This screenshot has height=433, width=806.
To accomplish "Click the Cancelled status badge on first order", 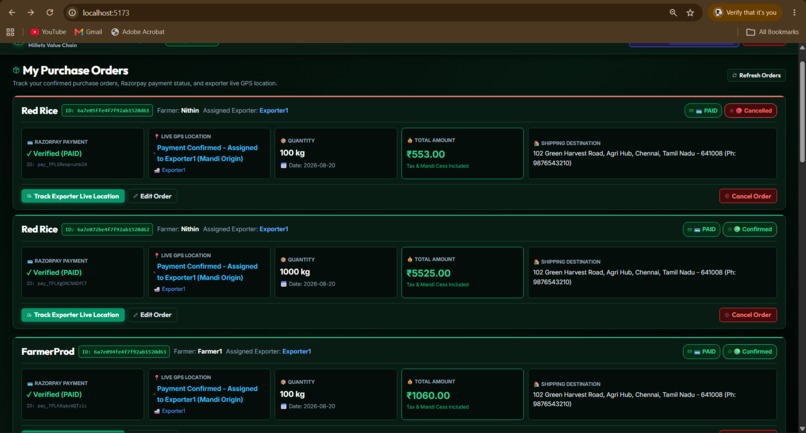I will click(750, 111).
